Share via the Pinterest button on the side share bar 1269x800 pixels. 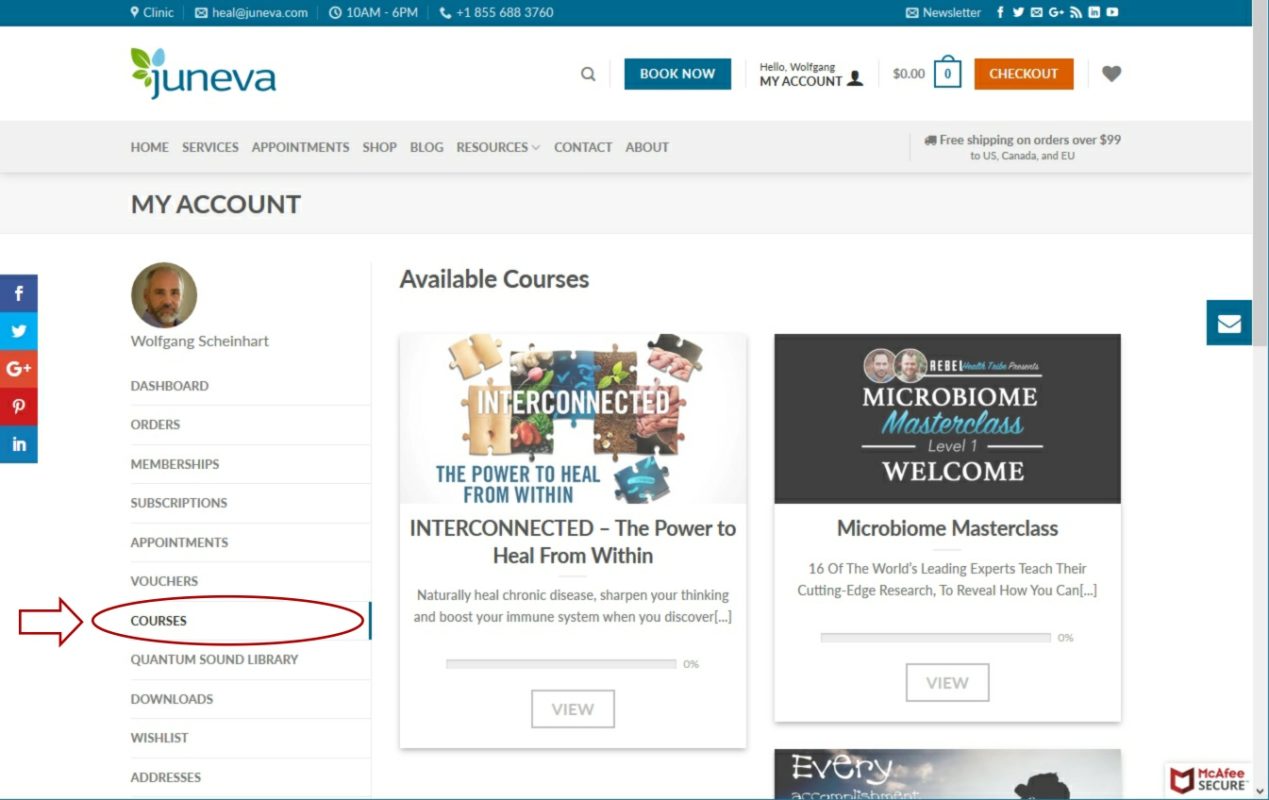[19, 407]
